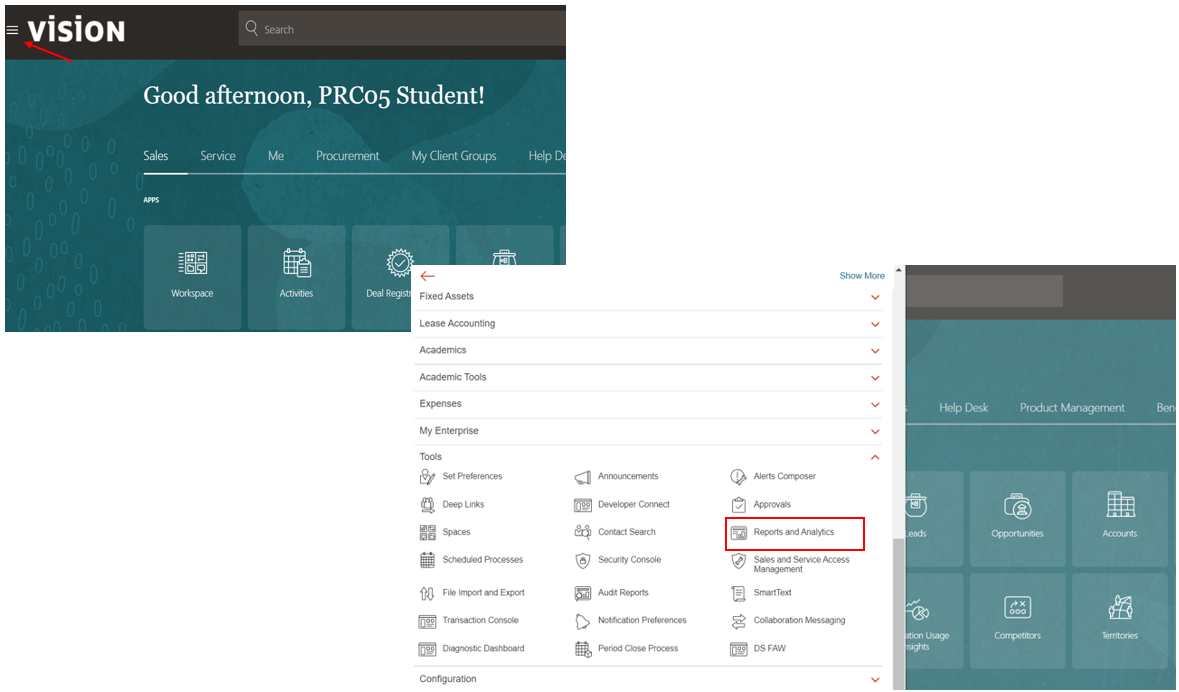
Task: Open the Workspace app tile
Action: coord(192,276)
